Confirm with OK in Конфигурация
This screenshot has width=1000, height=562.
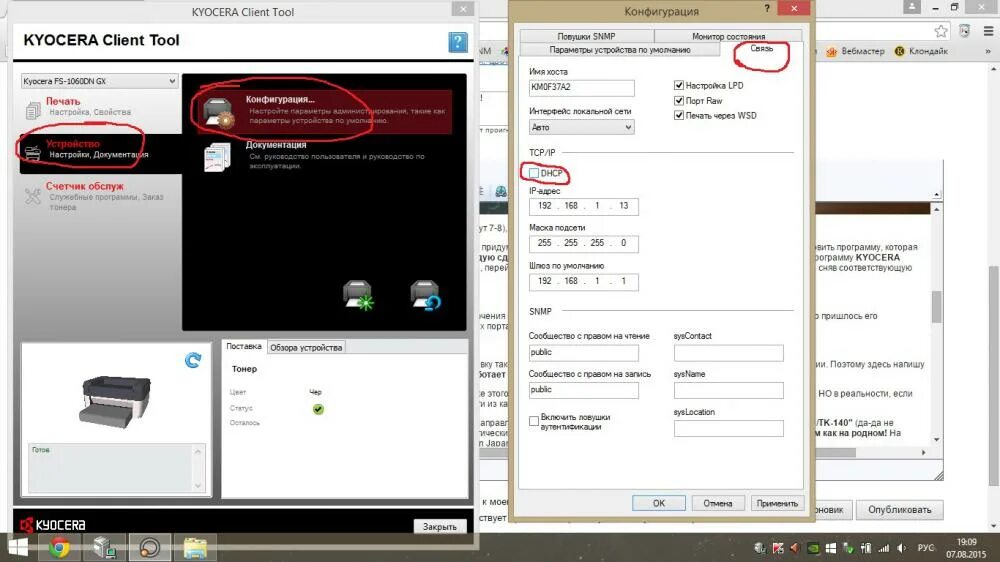[659, 503]
